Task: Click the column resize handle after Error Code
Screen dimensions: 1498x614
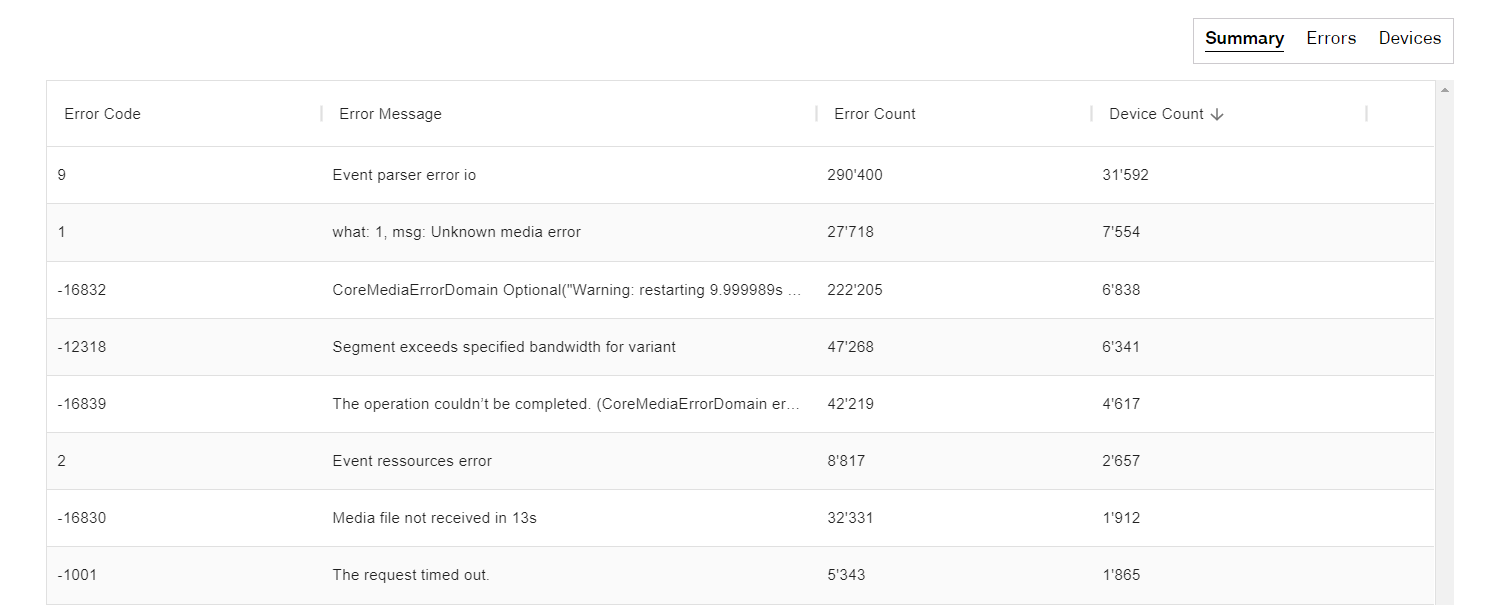Action: (x=322, y=114)
